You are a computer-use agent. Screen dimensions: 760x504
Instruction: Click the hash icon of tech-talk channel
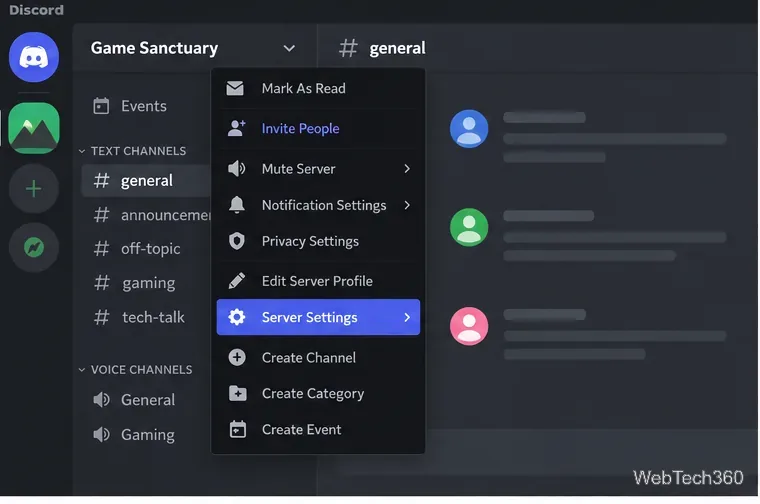tap(101, 317)
